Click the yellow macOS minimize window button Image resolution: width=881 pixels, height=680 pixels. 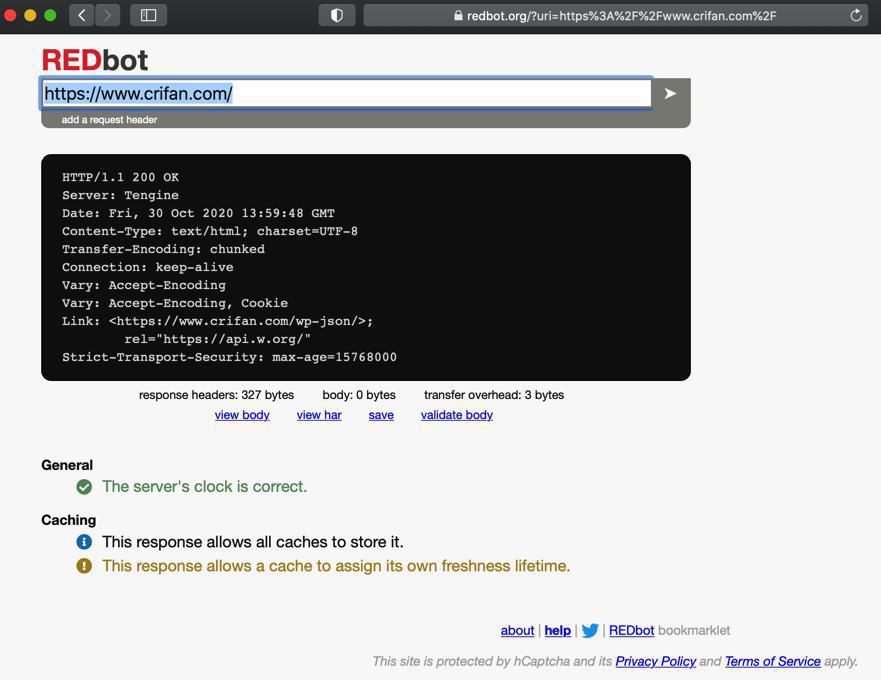pos(30,15)
